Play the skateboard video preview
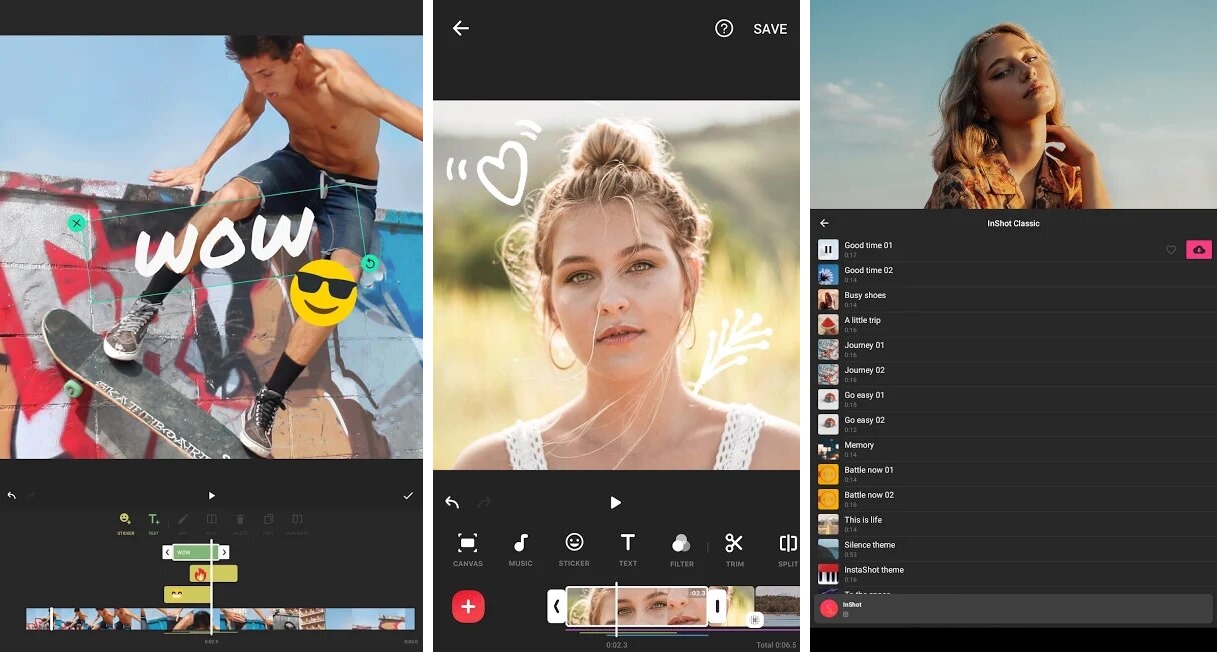The height and width of the screenshot is (652, 1217). point(211,495)
